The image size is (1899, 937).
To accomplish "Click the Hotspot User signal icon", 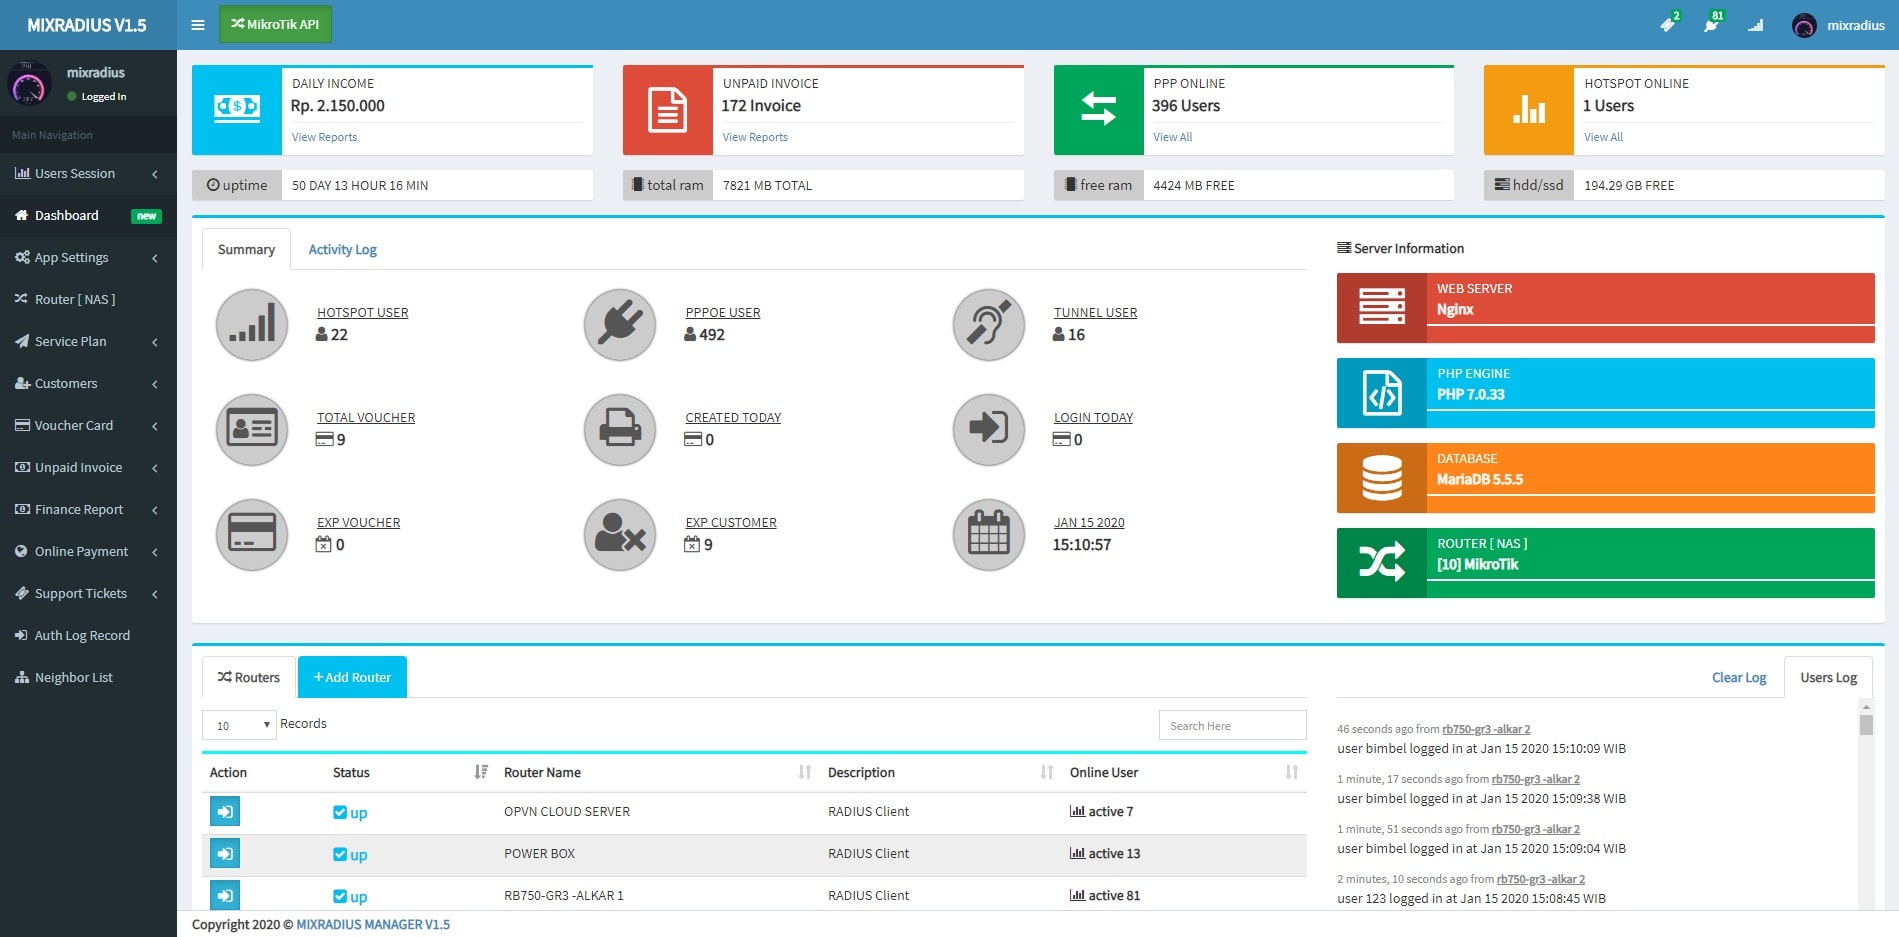I will pos(252,324).
